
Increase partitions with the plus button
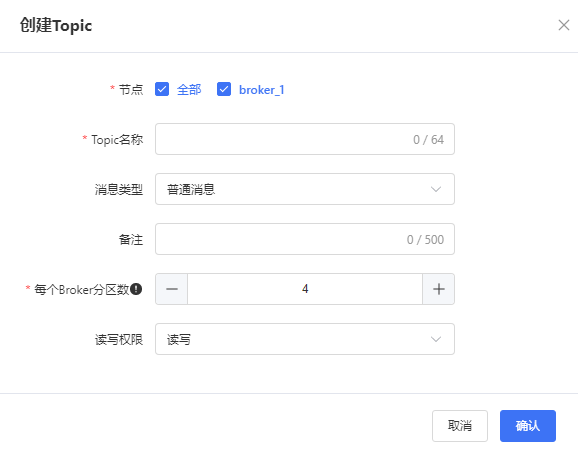click(x=438, y=289)
